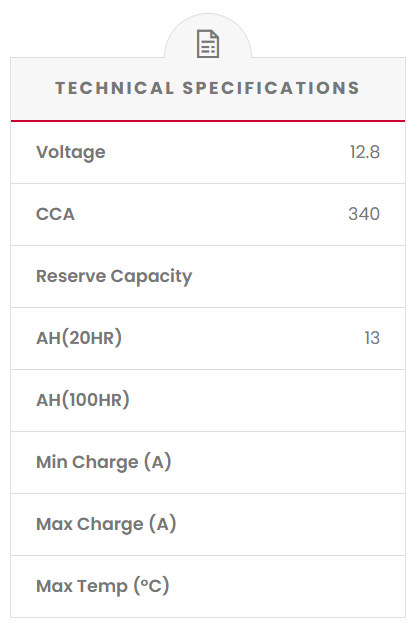Click the Technical Specifications heading
418x631 pixels.
point(208,88)
